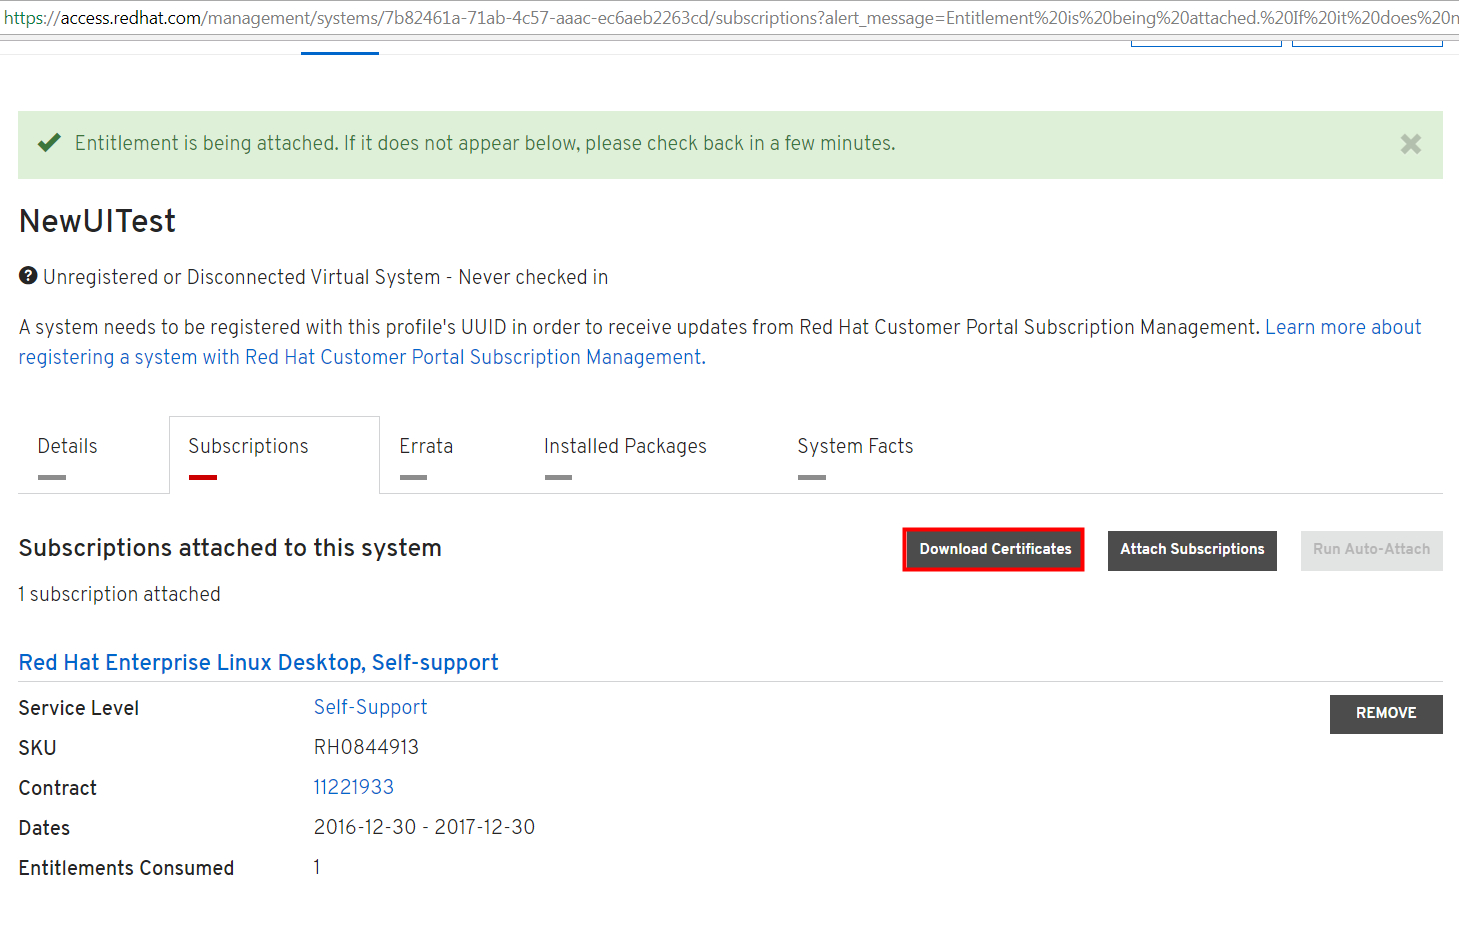1459x926 pixels.
Task: Open the Learn more about registering a system link
Action: click(720, 342)
